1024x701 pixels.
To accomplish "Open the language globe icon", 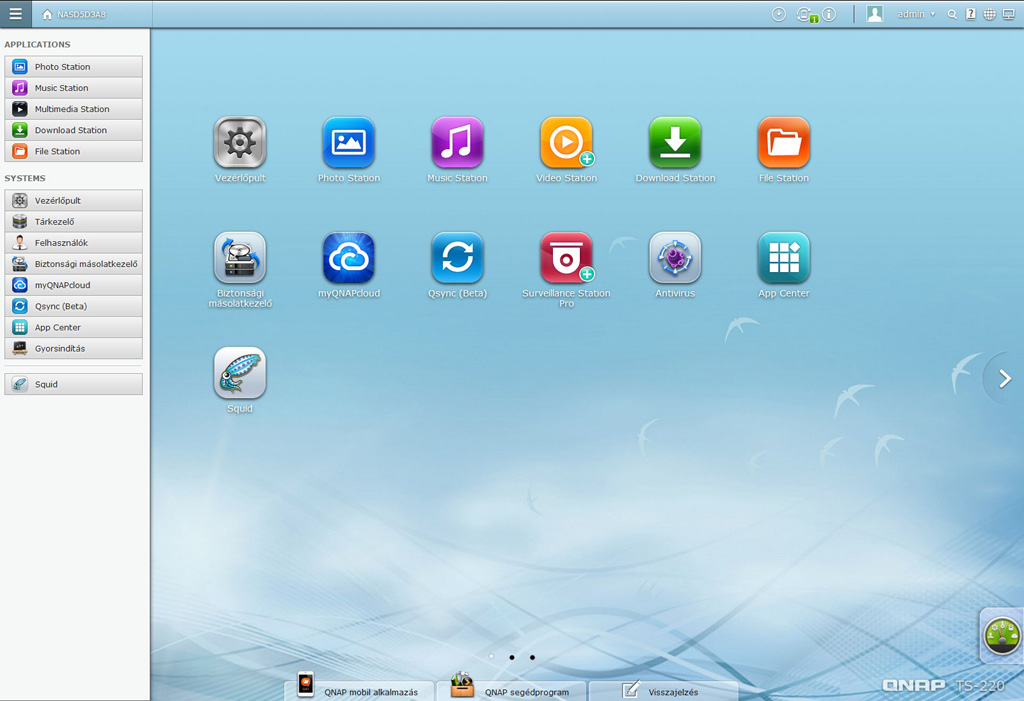I will coord(990,14).
